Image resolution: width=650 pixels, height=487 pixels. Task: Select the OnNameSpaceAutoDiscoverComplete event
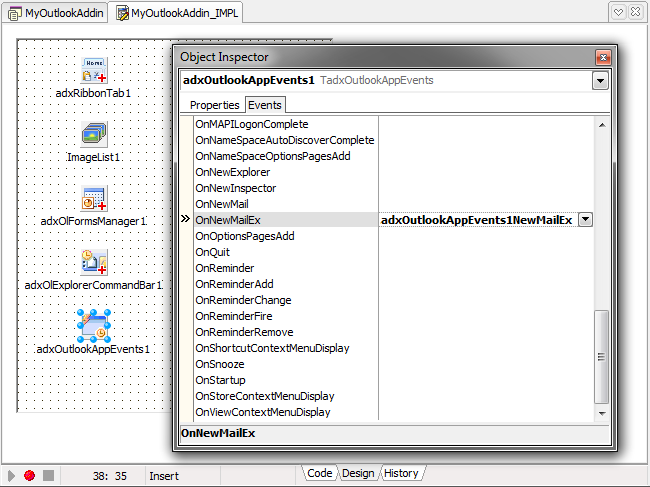(285, 140)
